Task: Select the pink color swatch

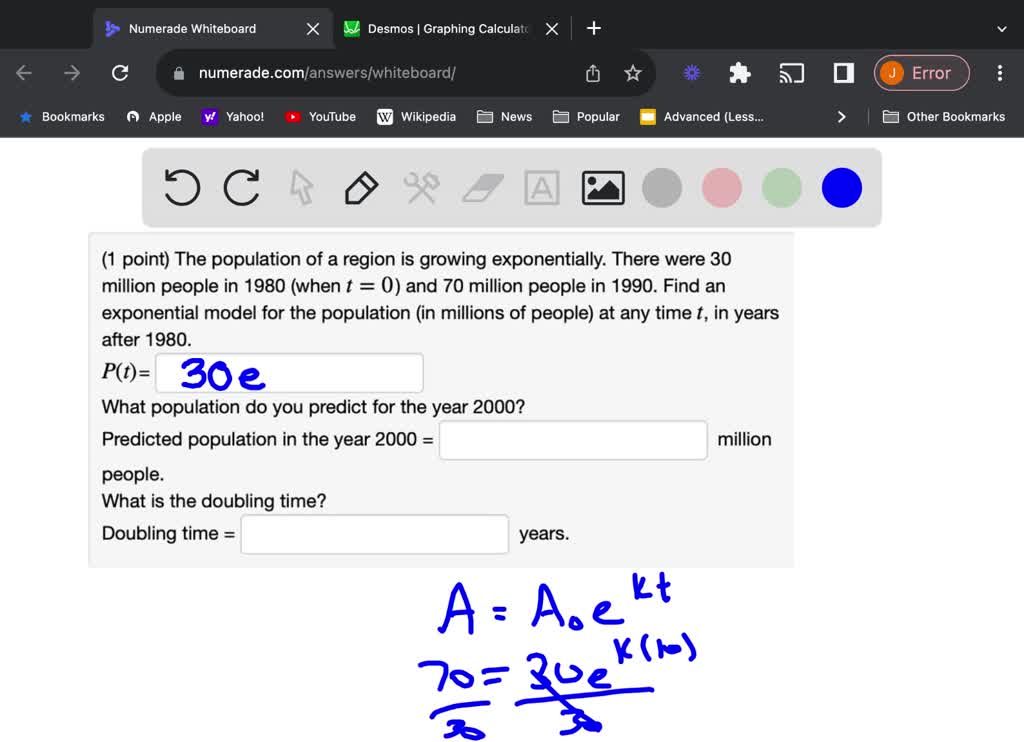Action: [721, 187]
